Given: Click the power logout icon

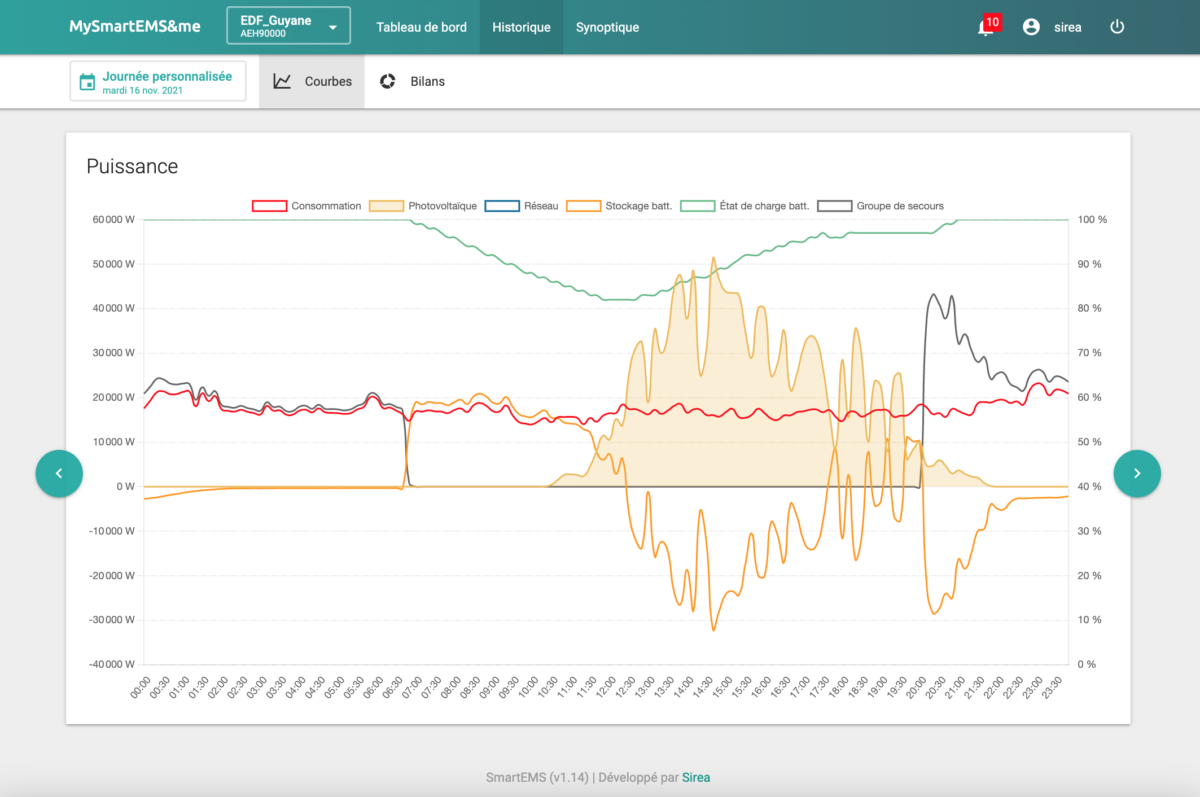Looking at the screenshot, I should coord(1117,27).
